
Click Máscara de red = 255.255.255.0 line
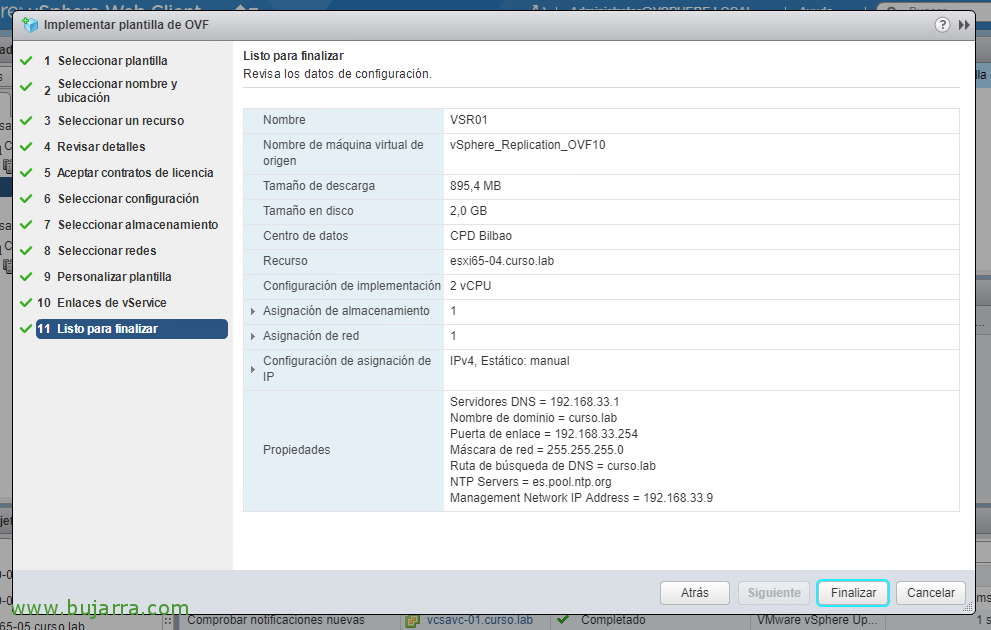click(x=537, y=450)
